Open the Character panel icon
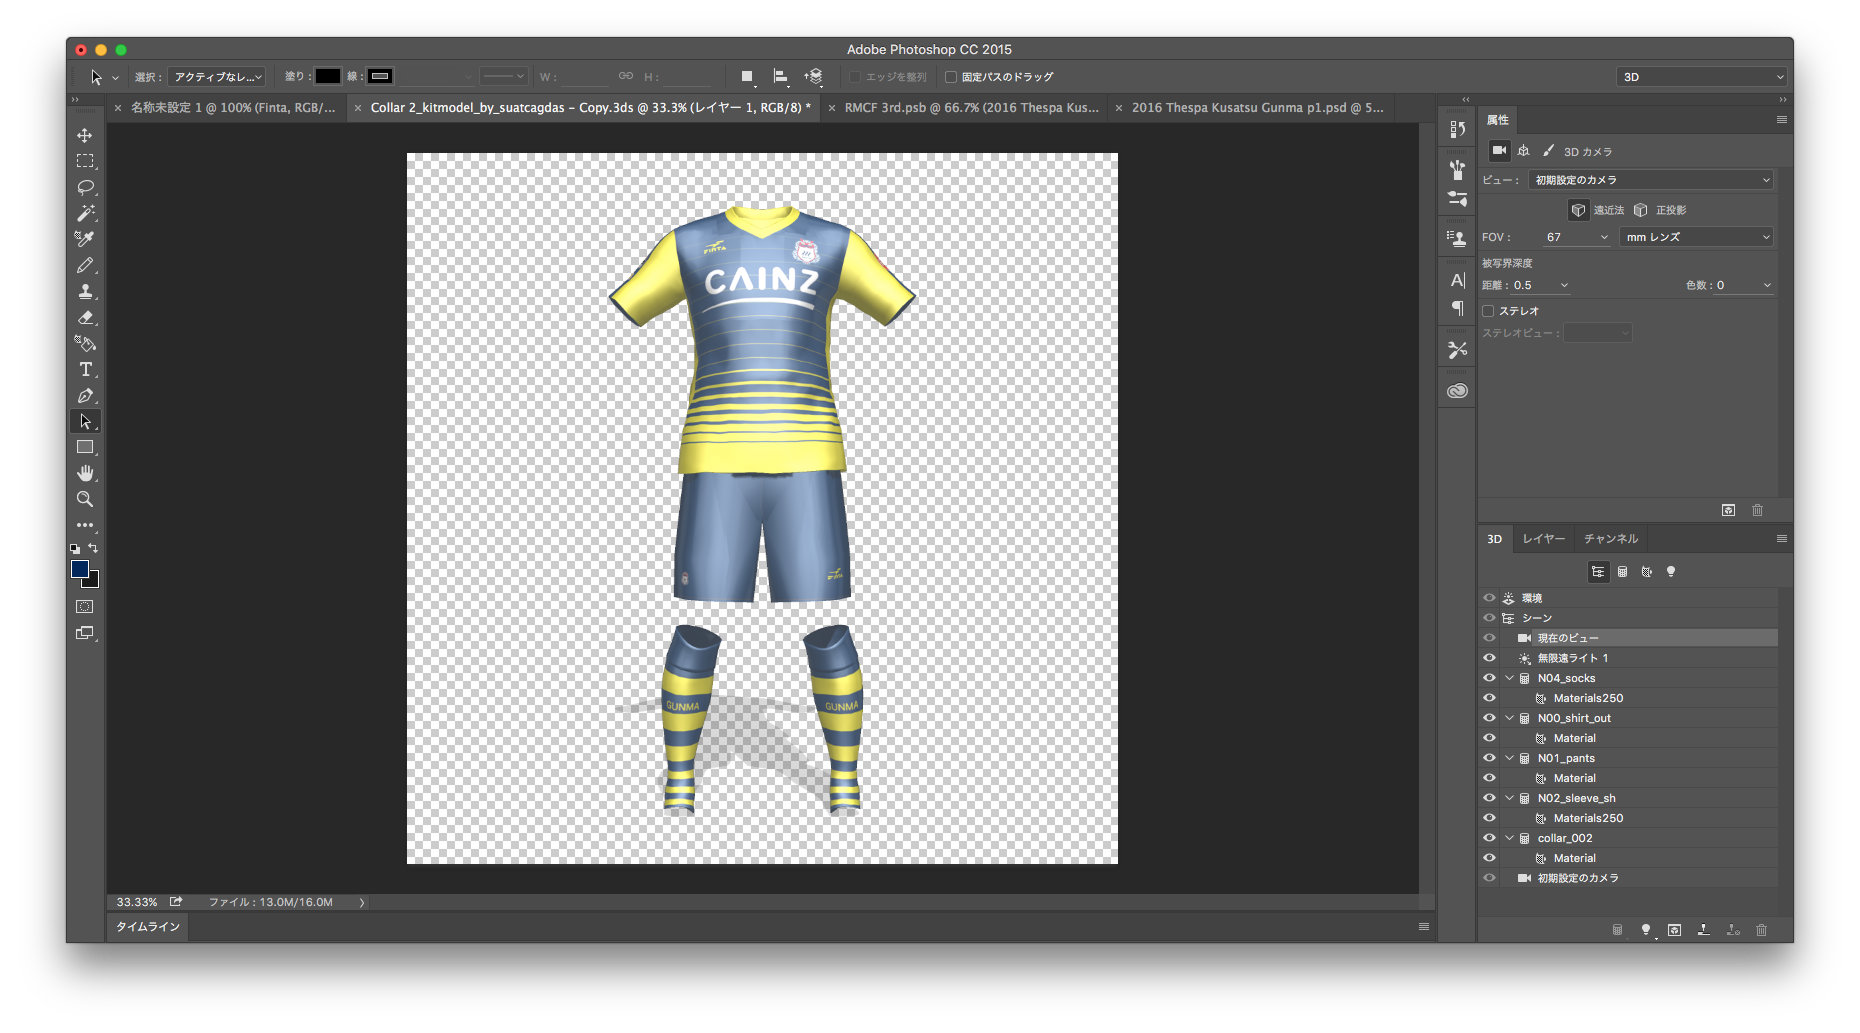 pyautogui.click(x=1457, y=280)
